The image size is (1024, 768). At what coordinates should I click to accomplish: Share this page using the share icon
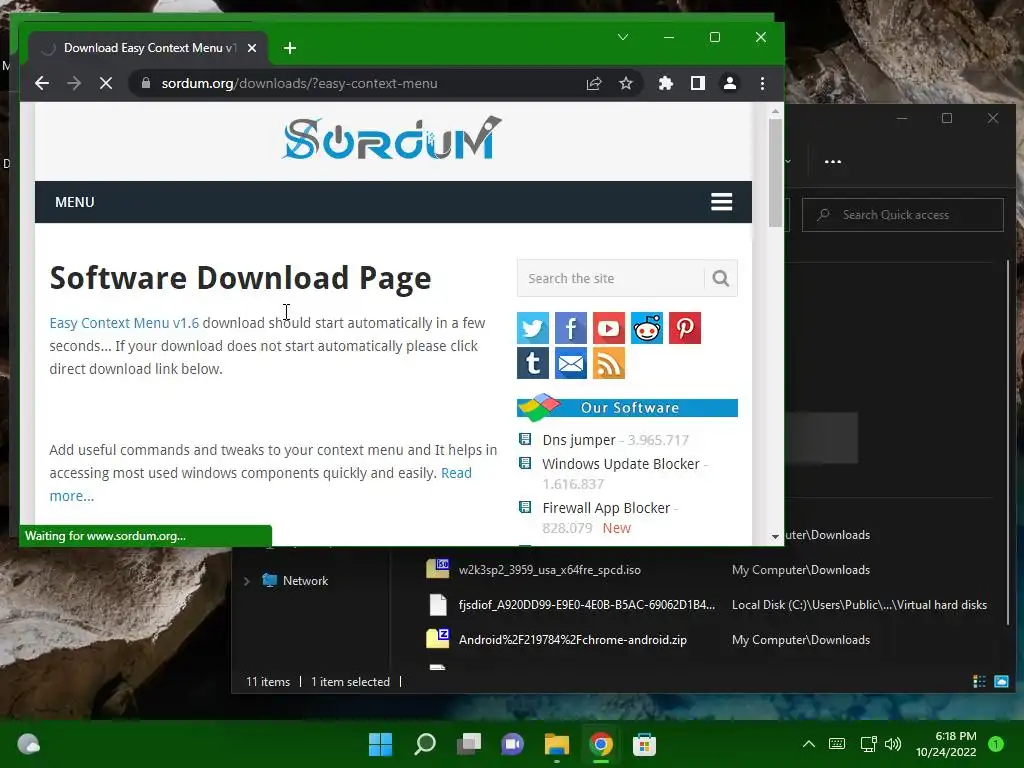[x=594, y=84]
